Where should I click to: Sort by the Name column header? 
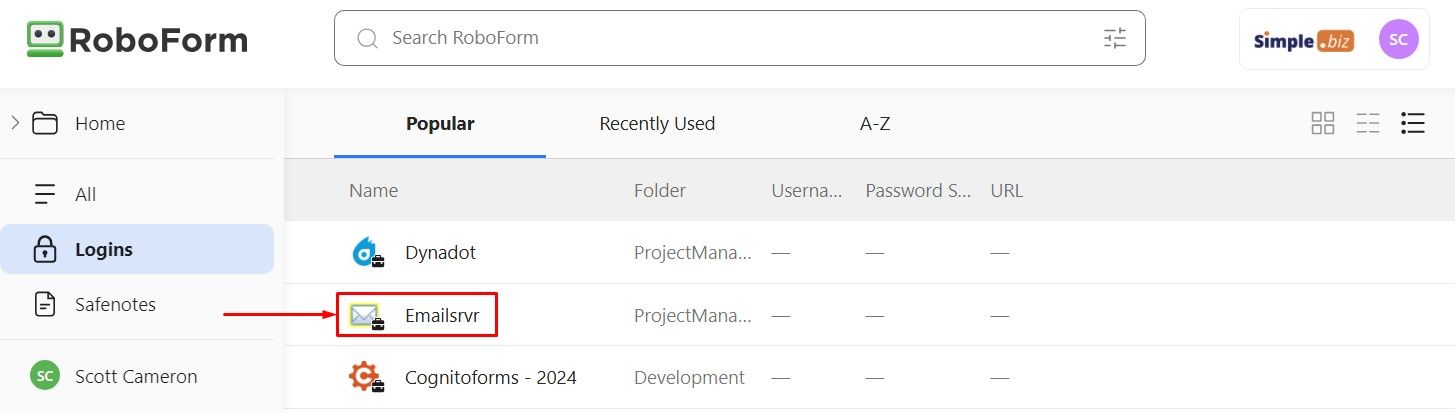coord(373,190)
